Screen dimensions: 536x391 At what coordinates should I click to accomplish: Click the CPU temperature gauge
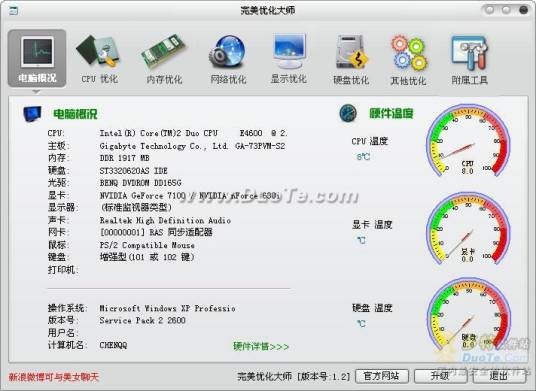pyautogui.click(x=468, y=140)
